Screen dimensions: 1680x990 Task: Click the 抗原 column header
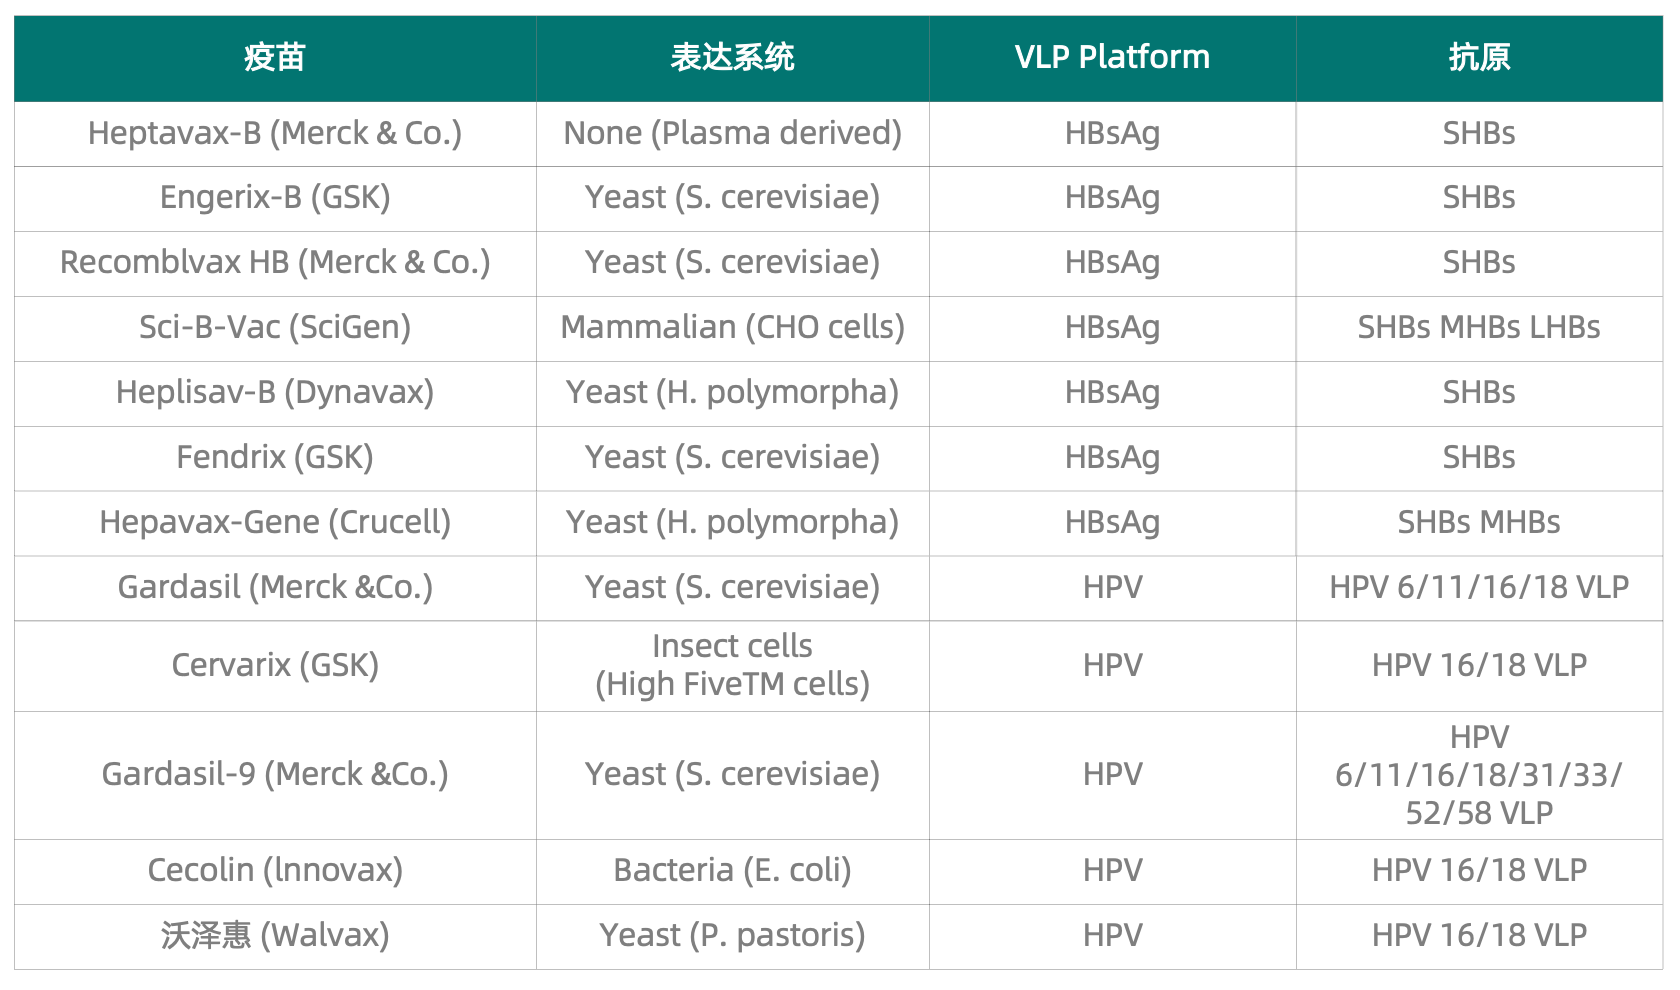(1479, 58)
